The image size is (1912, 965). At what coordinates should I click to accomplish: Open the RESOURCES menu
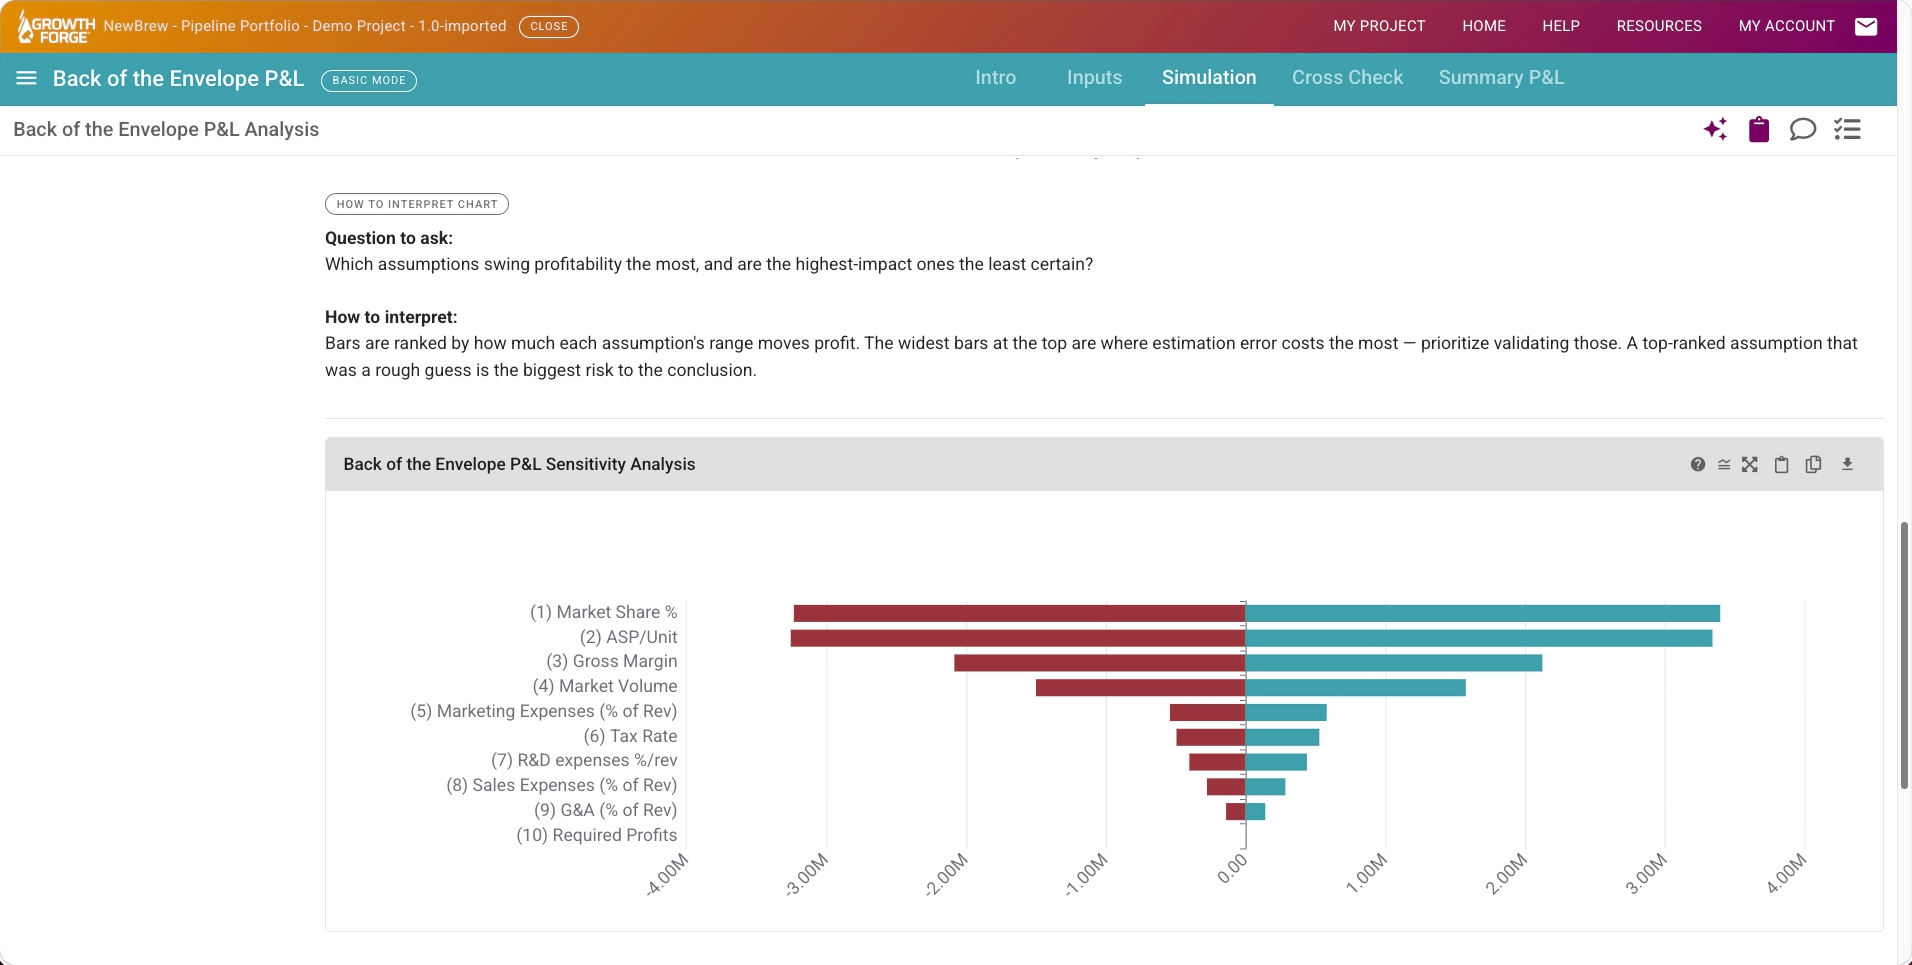1659,26
